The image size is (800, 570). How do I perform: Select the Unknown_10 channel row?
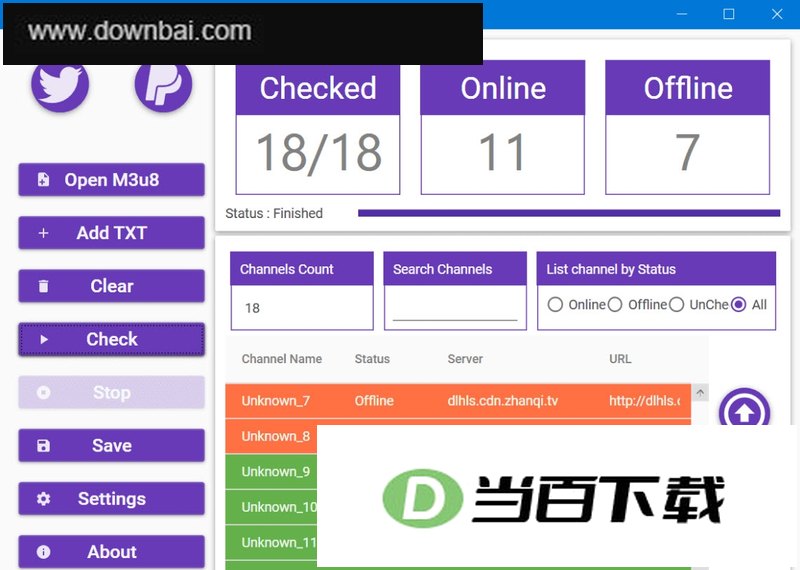271,507
